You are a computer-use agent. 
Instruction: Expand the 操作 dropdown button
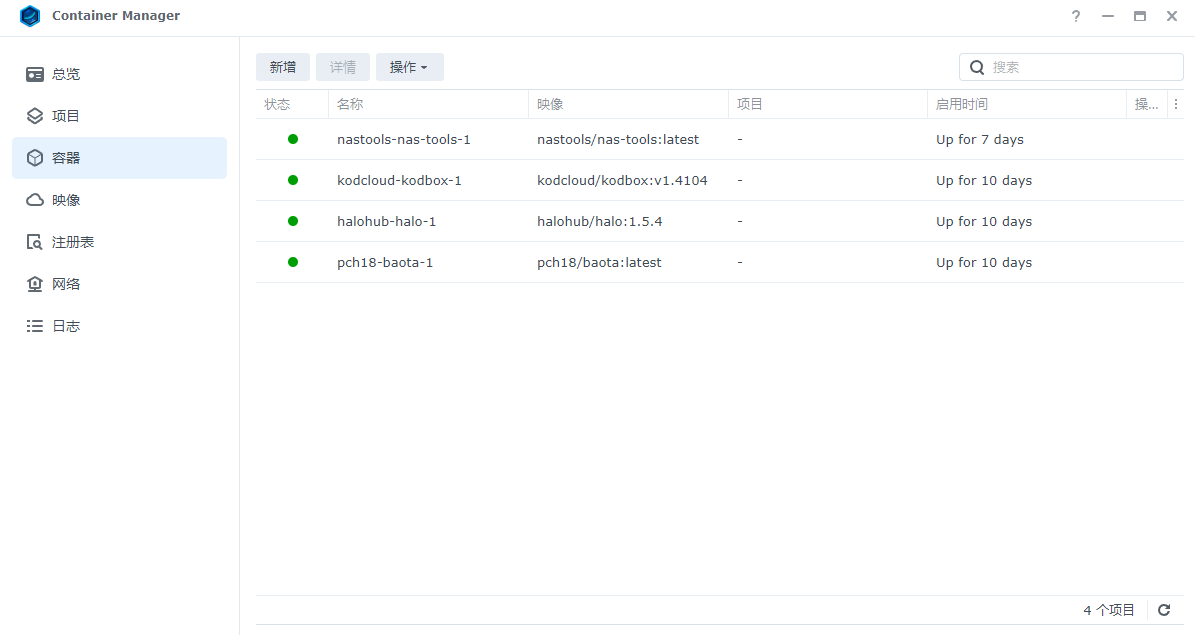click(x=409, y=67)
